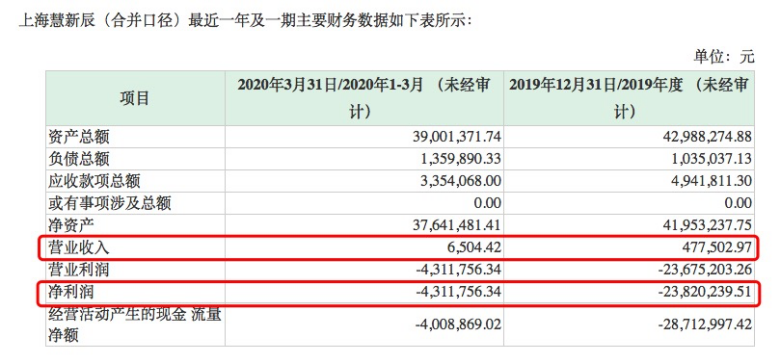Screen dimensions: 780x364
Task: Select the 净利润 row label
Action: click(x=71, y=292)
